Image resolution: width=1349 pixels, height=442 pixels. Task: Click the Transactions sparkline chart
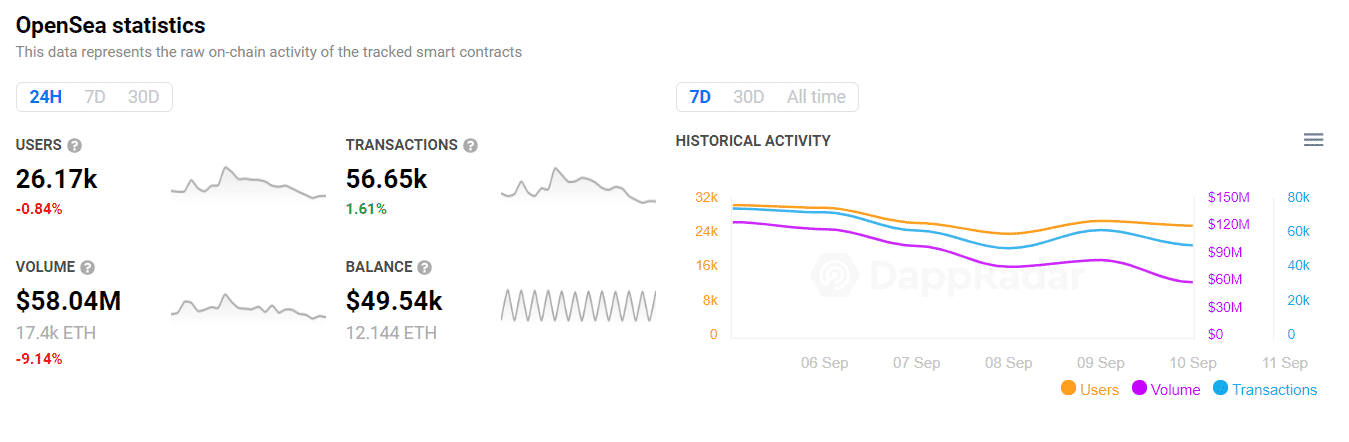coord(578,185)
